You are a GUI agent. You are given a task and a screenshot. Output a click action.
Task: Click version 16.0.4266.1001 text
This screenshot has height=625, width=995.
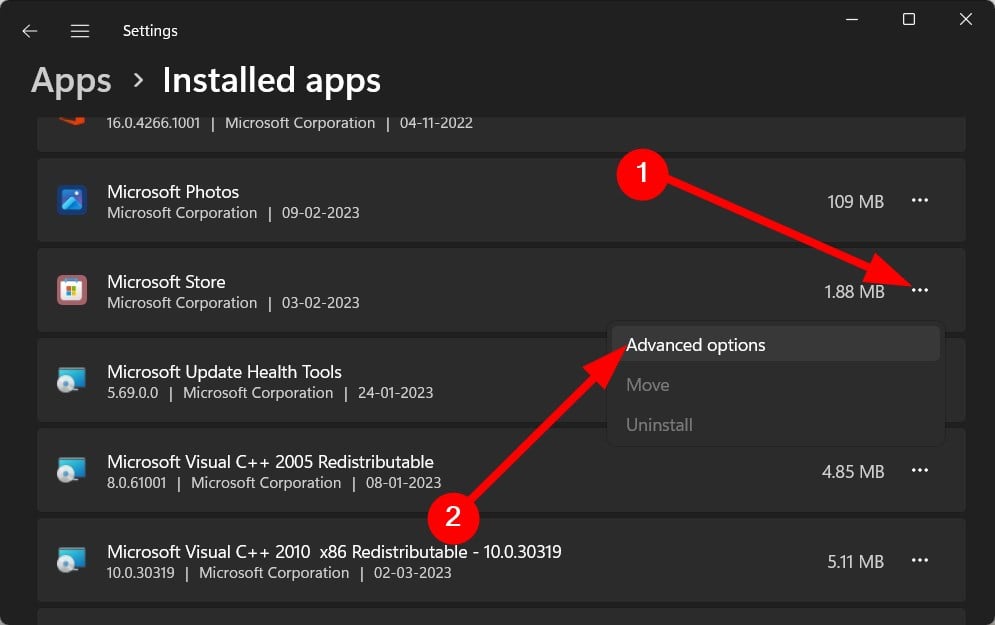(x=153, y=123)
